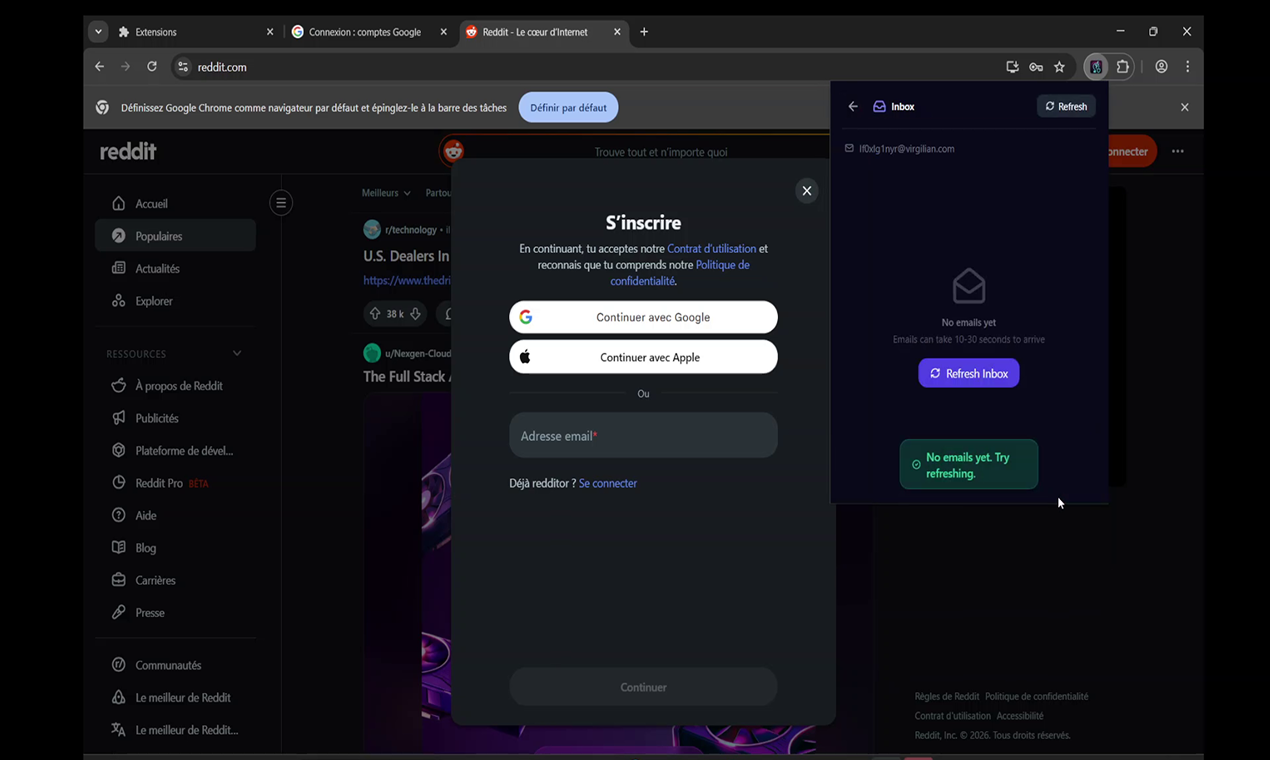The width and height of the screenshot is (1270, 760).
Task: Upvote the U.S. Dealers post
Action: tap(374, 313)
